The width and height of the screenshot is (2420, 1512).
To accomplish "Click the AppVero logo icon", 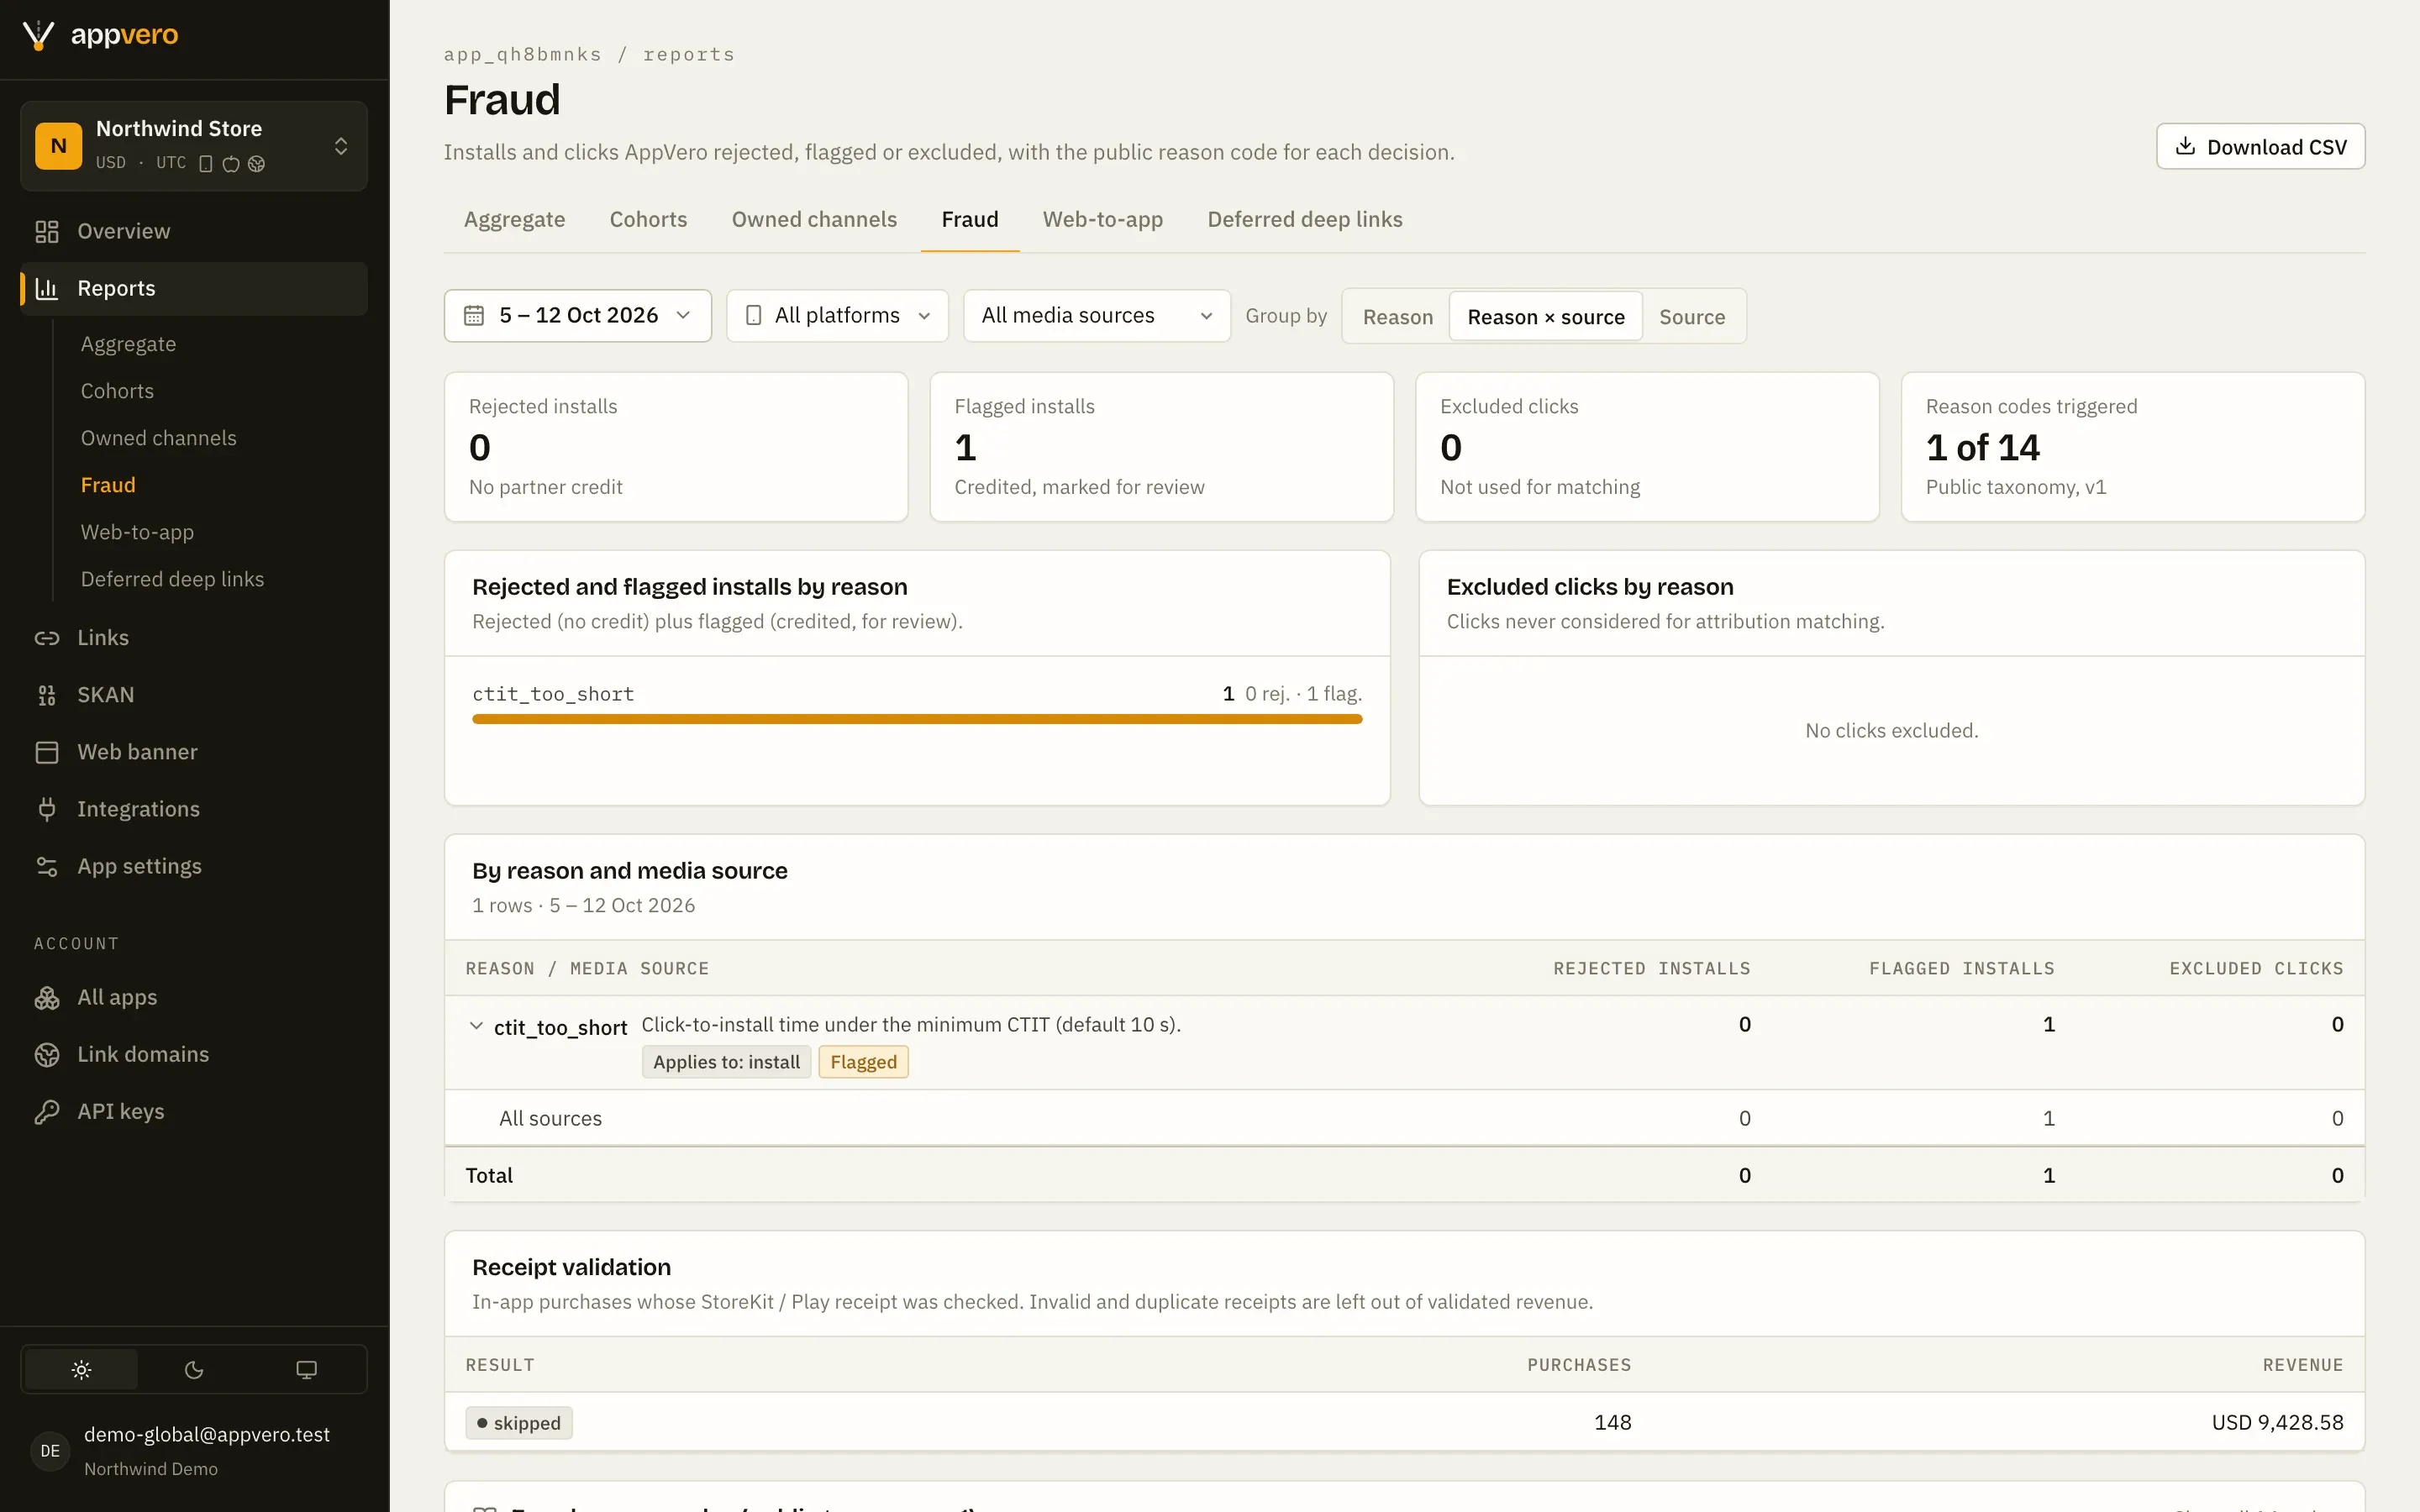I will click(38, 35).
